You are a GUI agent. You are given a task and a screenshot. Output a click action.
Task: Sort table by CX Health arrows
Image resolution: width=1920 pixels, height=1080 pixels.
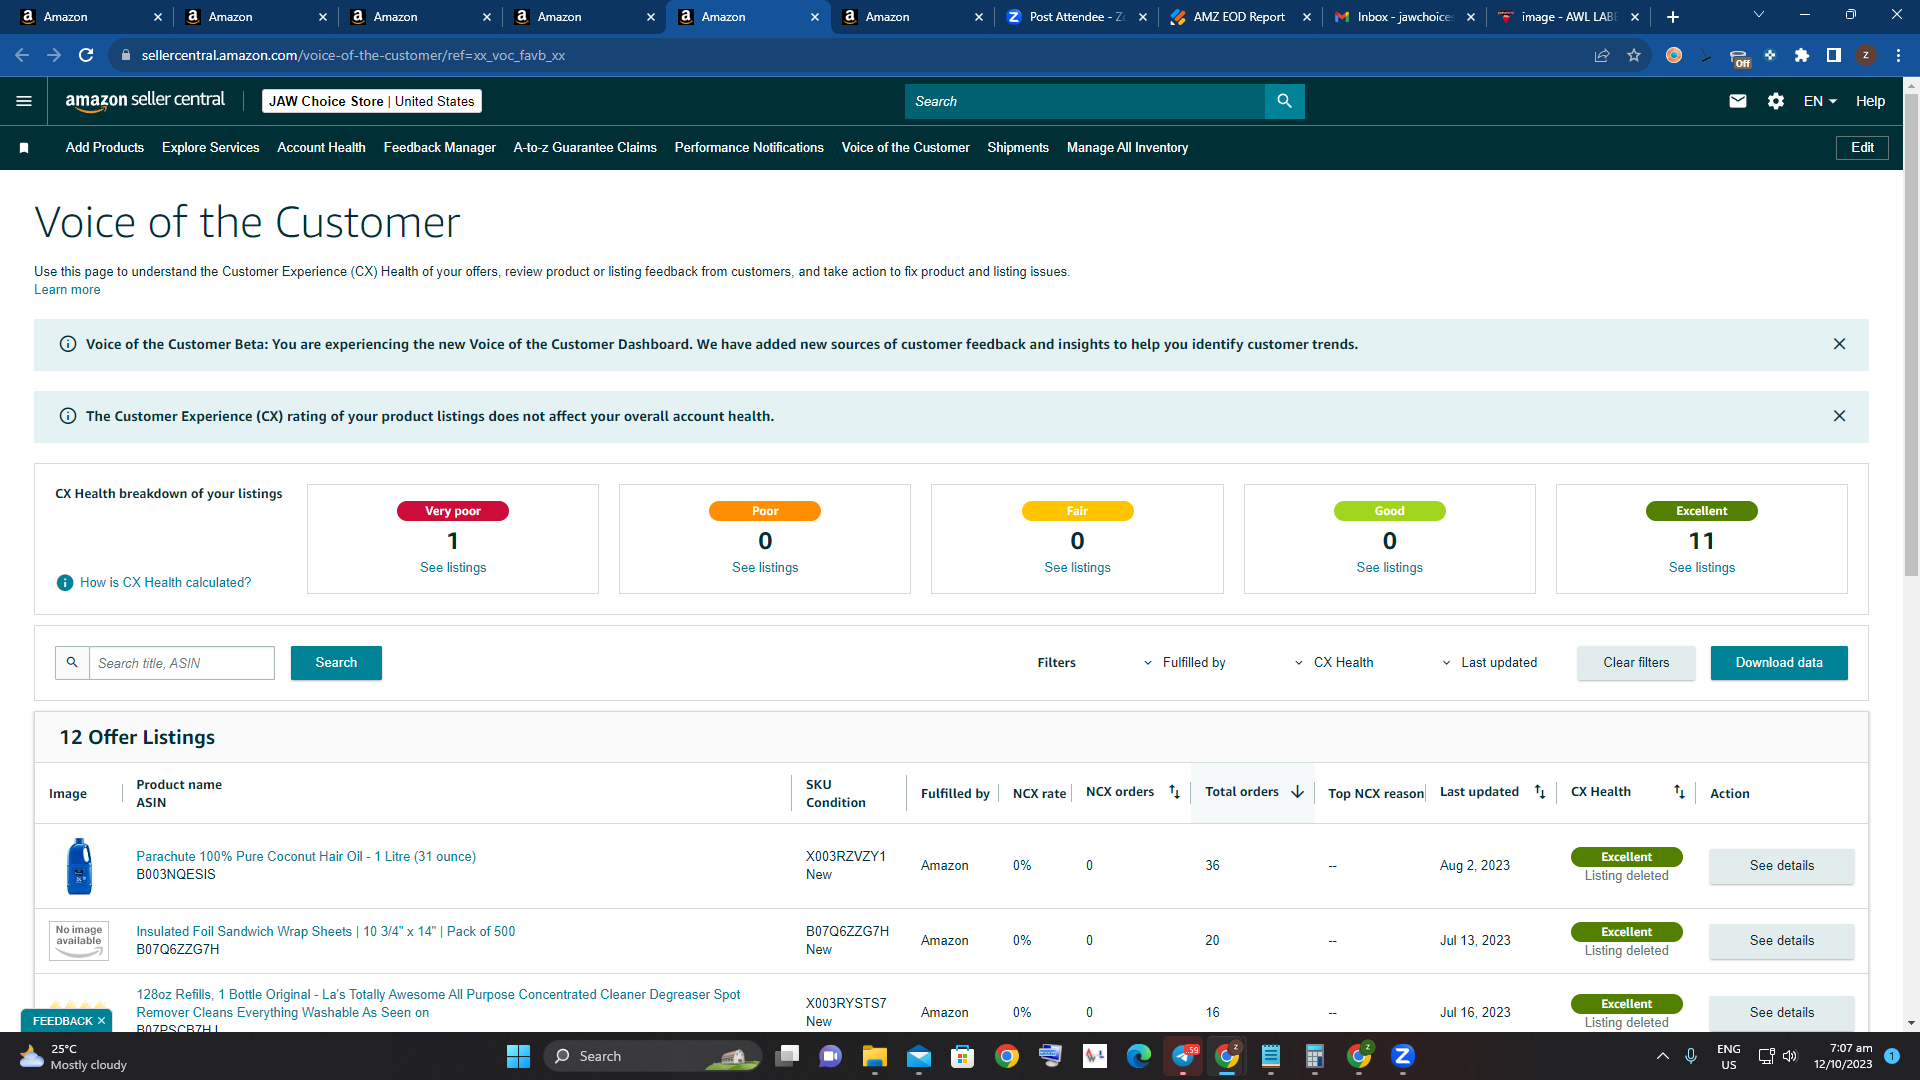tap(1679, 792)
